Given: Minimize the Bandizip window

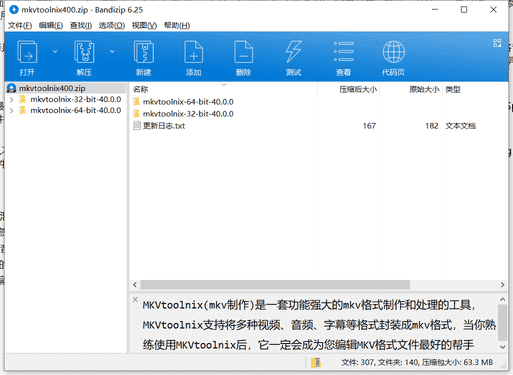Looking at the screenshot, I should click(x=435, y=10).
